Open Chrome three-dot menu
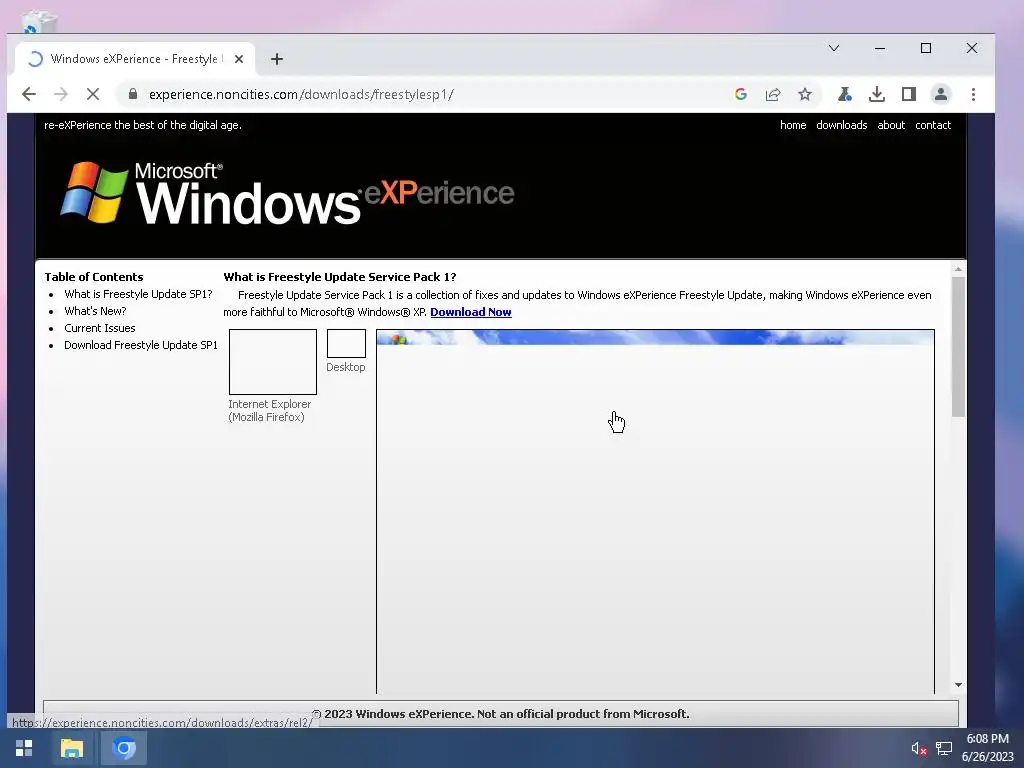Screen dimensions: 1024x768 click(x=973, y=94)
